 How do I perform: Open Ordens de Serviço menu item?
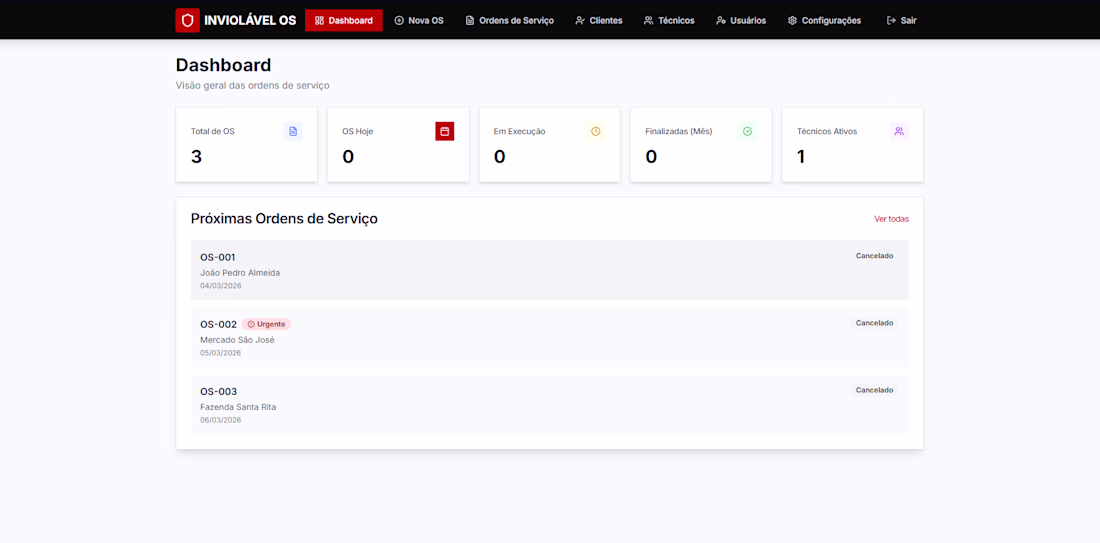pos(510,20)
